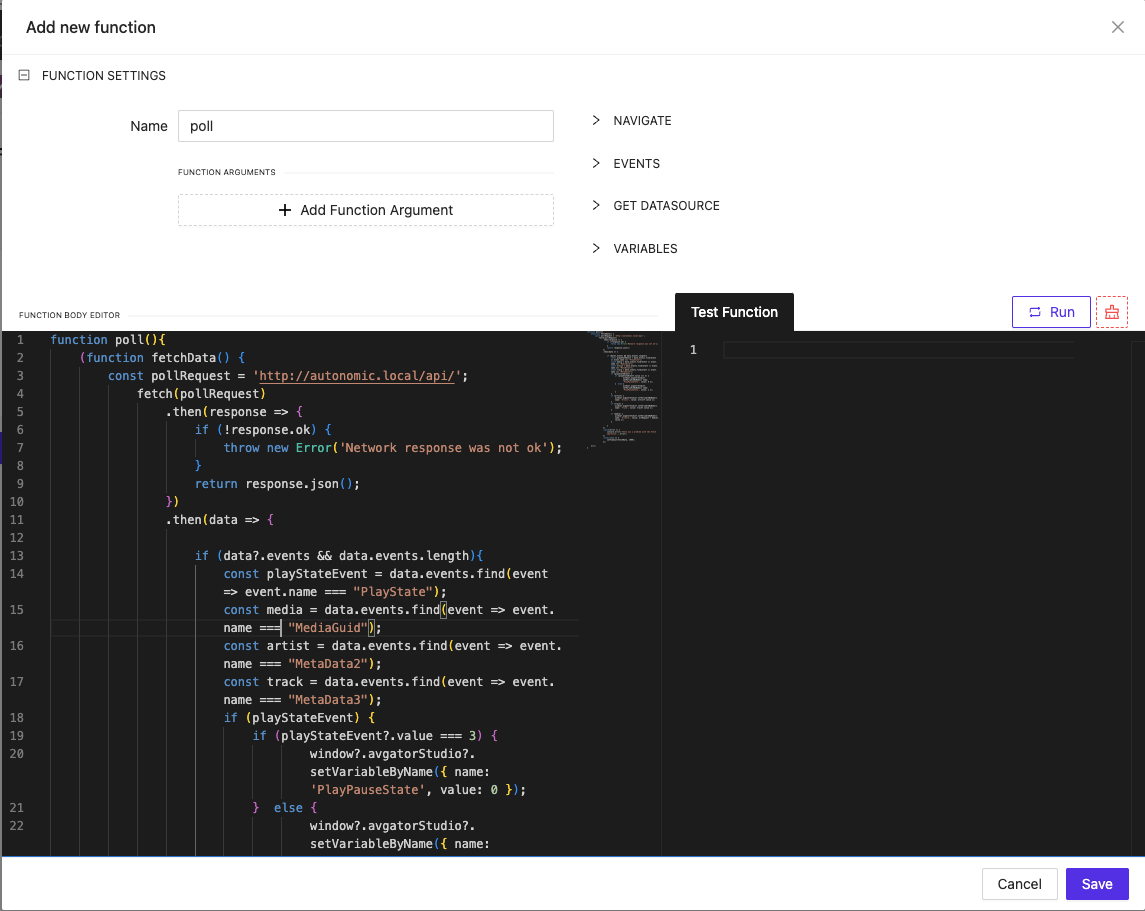Collapse the Function Settings section
Viewport: 1145px width, 911px height.
tap(24, 75)
